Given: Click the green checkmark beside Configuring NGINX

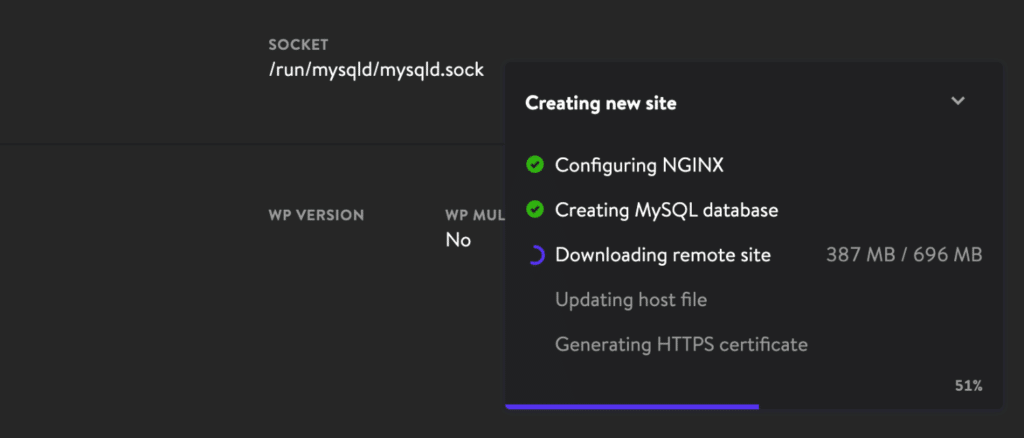Looking at the screenshot, I should [535, 164].
